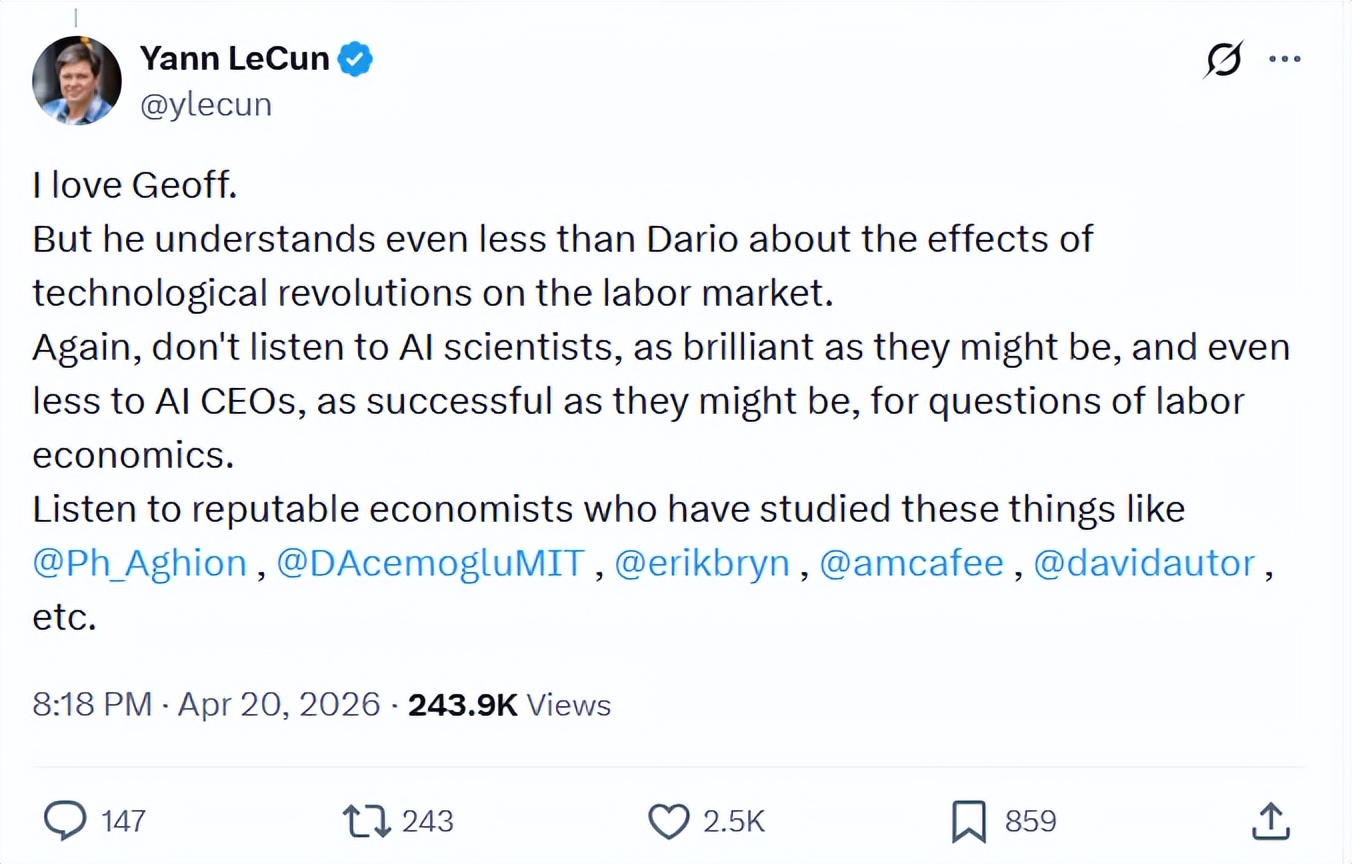The height and width of the screenshot is (864, 1352).
Task: Repost this tweet using the retweet icon
Action: [x=365, y=821]
